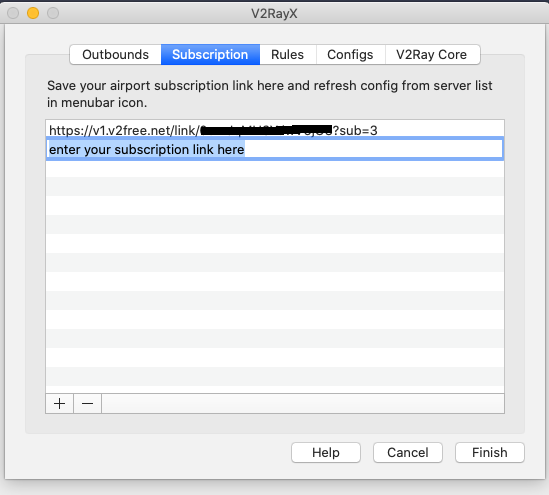Viewport: 549px width, 495px height.
Task: Click the V2RayX window title bar
Action: (274, 13)
